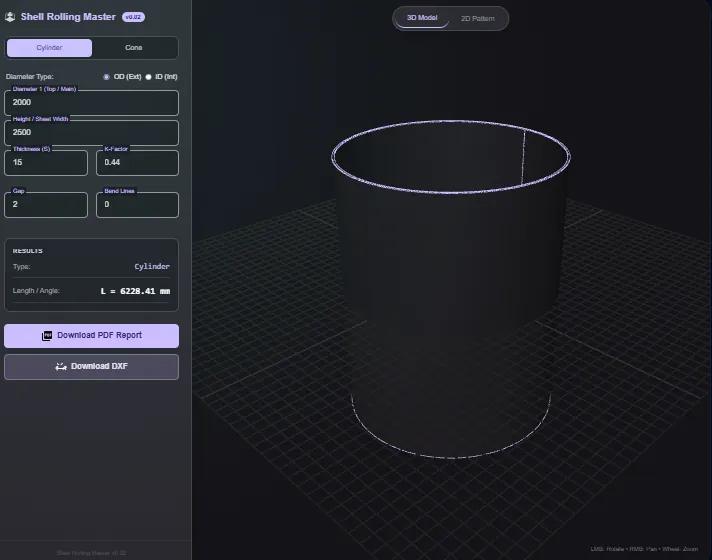Focus the Diameter 1 (Top / Main) field

[91, 103]
